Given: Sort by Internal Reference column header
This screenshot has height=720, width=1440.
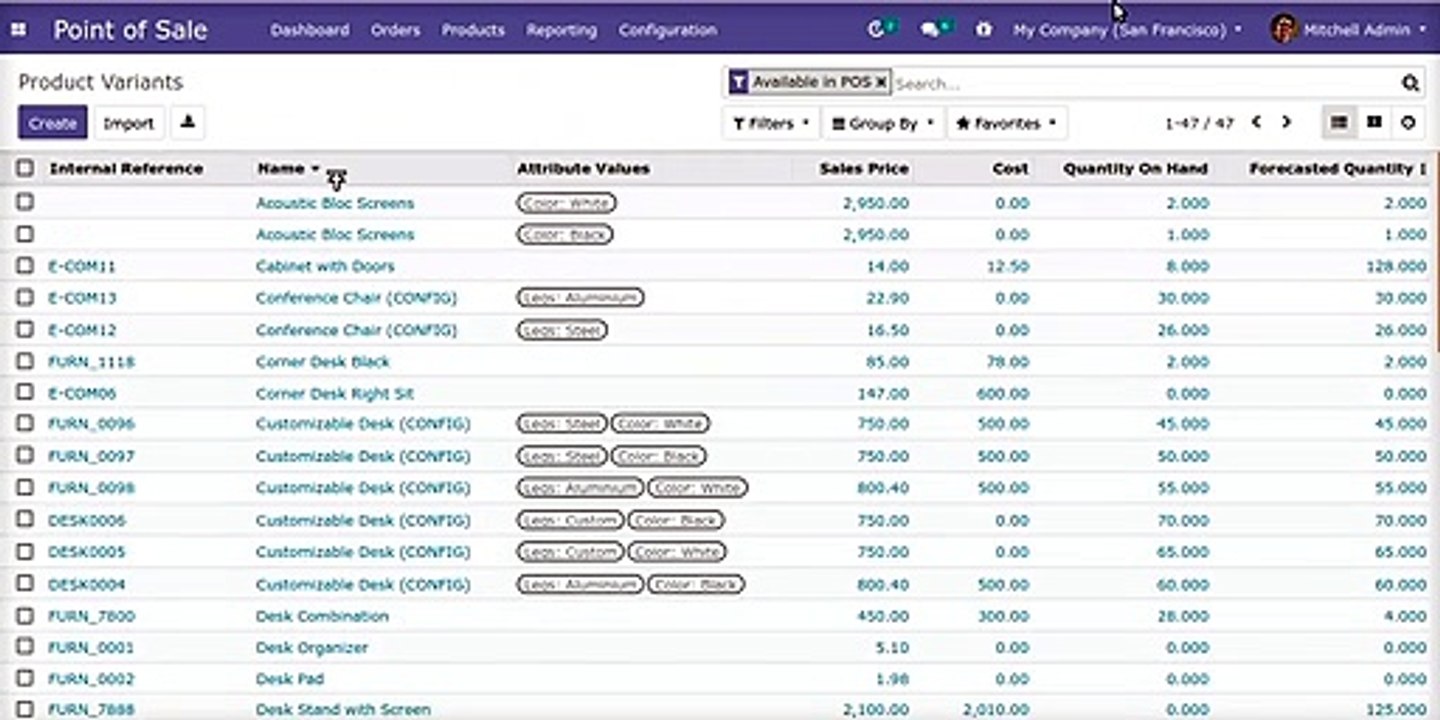Looking at the screenshot, I should click(x=126, y=168).
